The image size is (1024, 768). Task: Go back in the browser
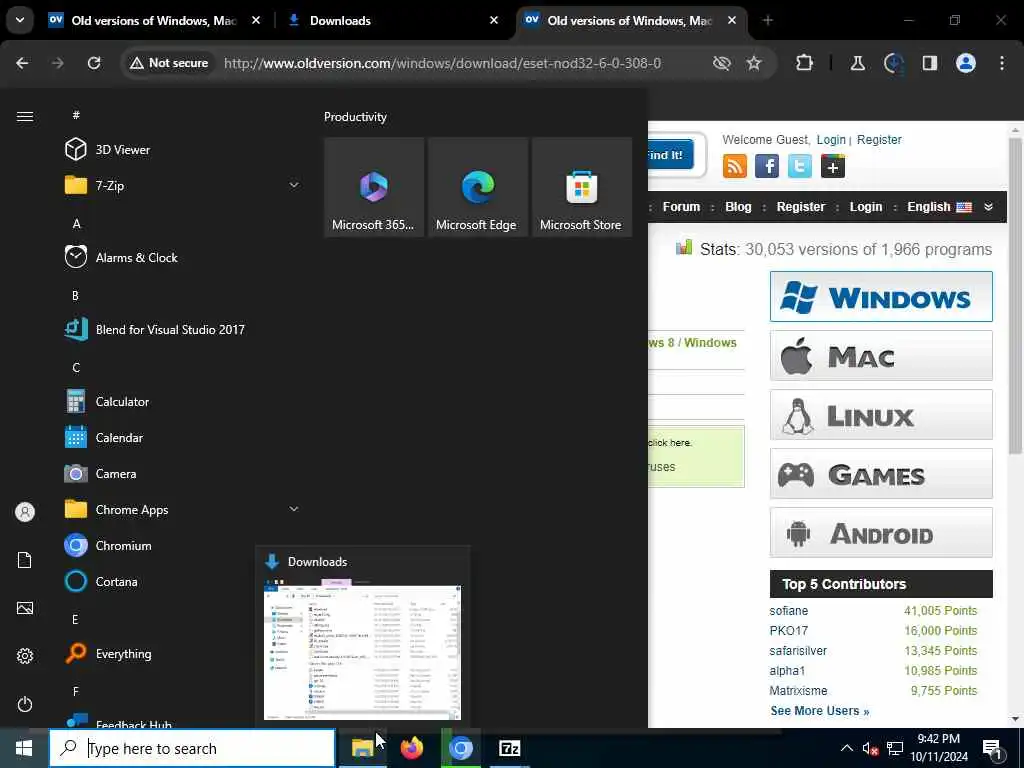click(22, 63)
